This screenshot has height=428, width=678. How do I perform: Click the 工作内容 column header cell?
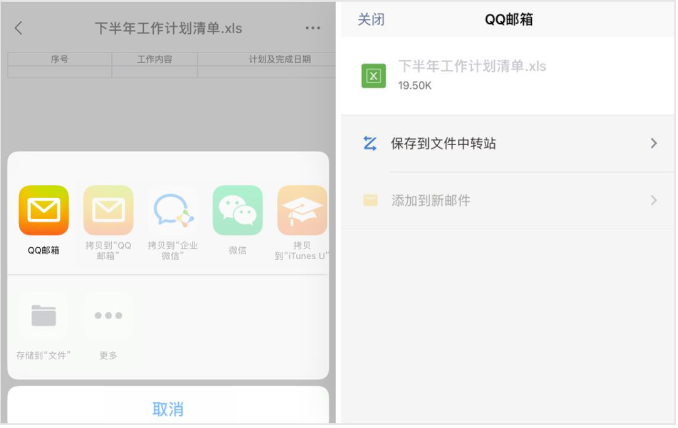click(155, 60)
